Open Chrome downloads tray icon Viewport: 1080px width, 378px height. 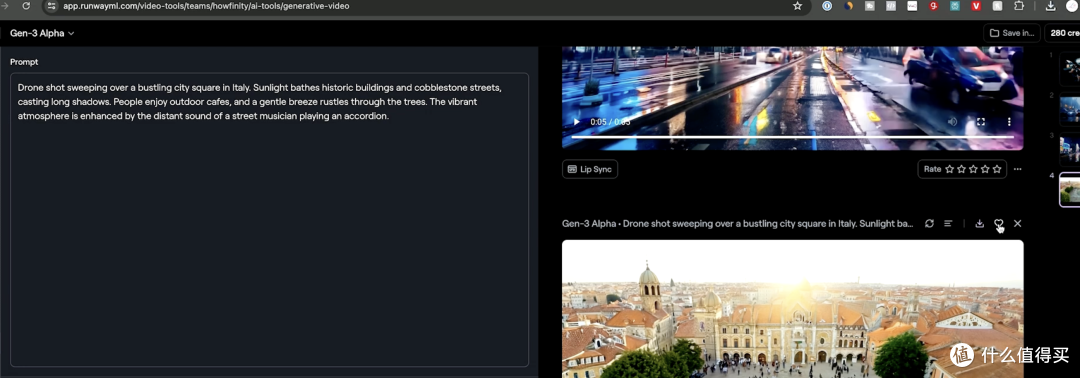point(1050,6)
